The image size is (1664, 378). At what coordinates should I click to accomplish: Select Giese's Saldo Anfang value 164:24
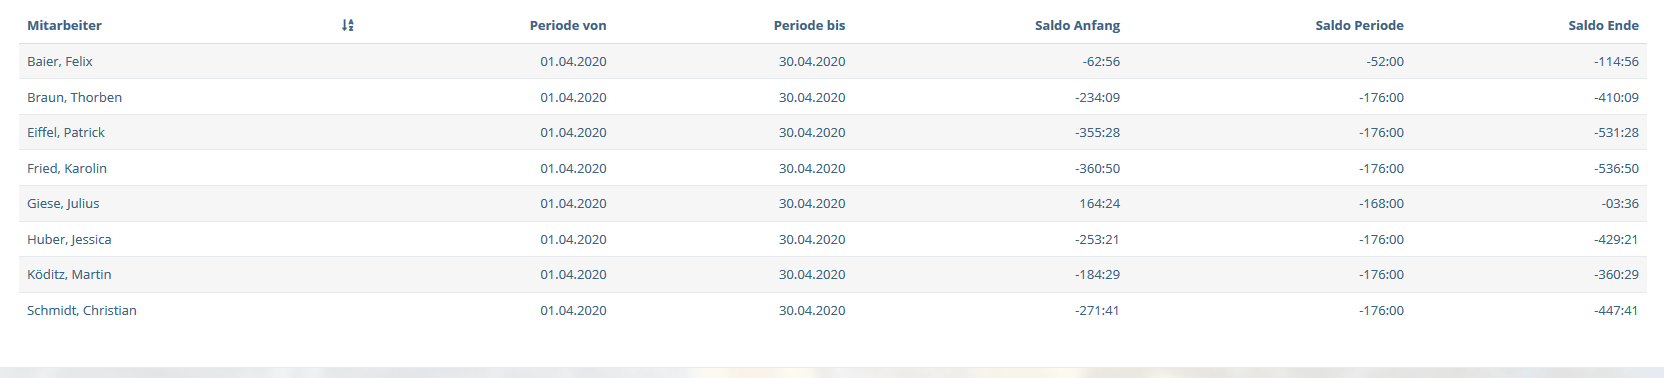pyautogui.click(x=1099, y=203)
